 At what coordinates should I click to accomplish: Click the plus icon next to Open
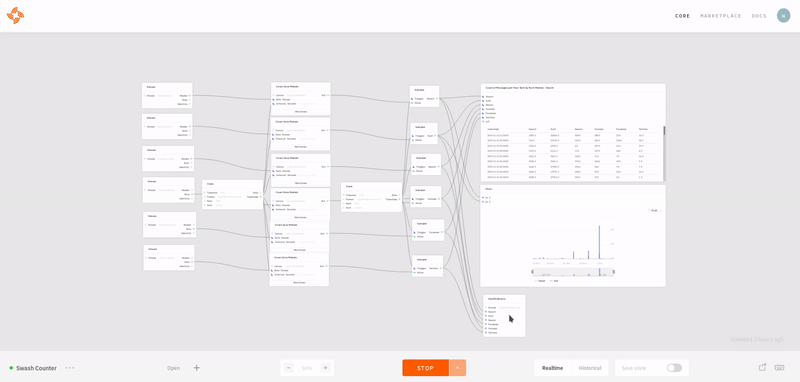tap(196, 368)
